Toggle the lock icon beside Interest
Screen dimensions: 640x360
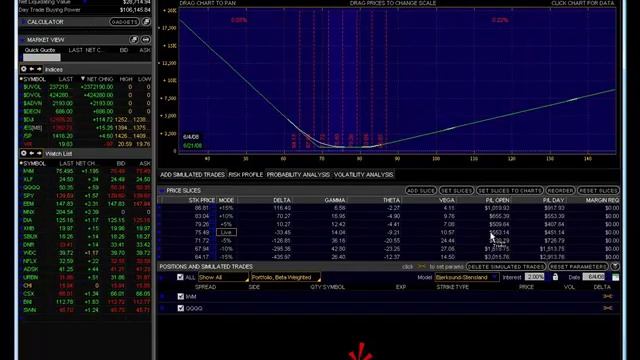[555, 277]
